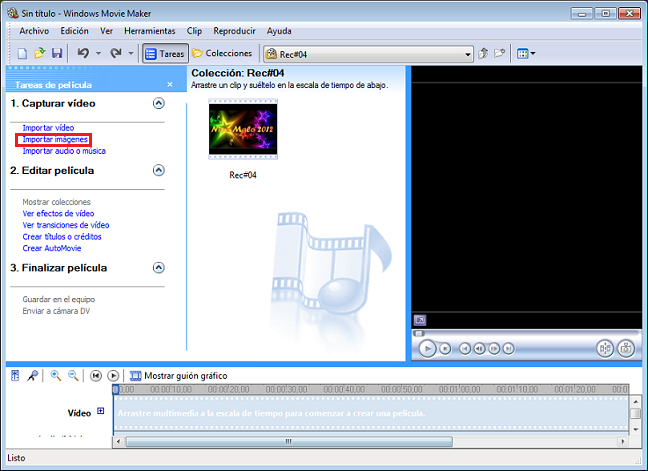The height and width of the screenshot is (471, 648).
Task: Open the Views dropdown button
Action: pos(526,53)
